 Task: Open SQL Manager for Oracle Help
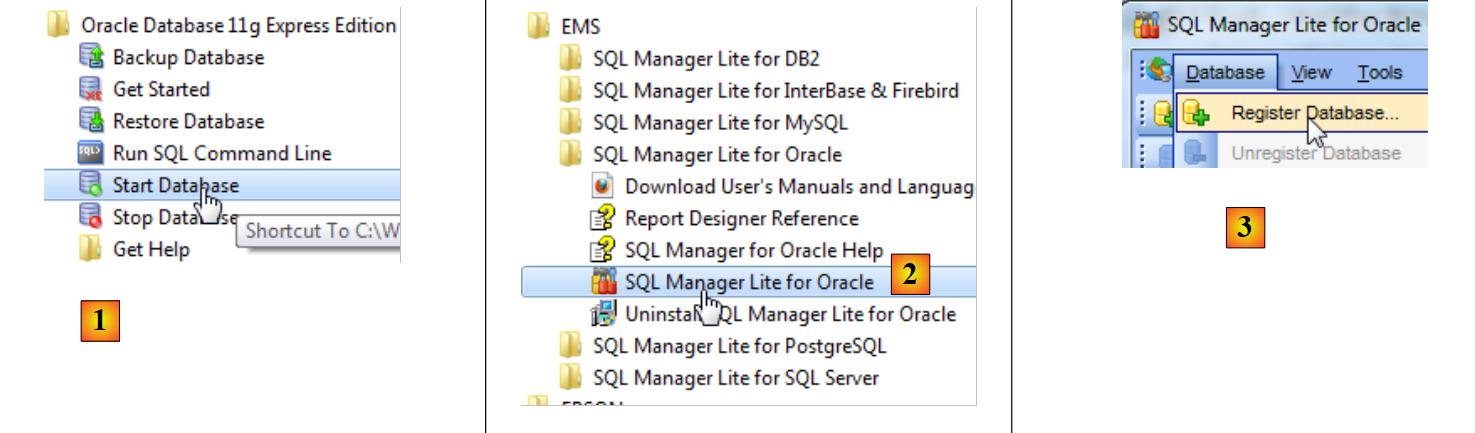(x=753, y=251)
